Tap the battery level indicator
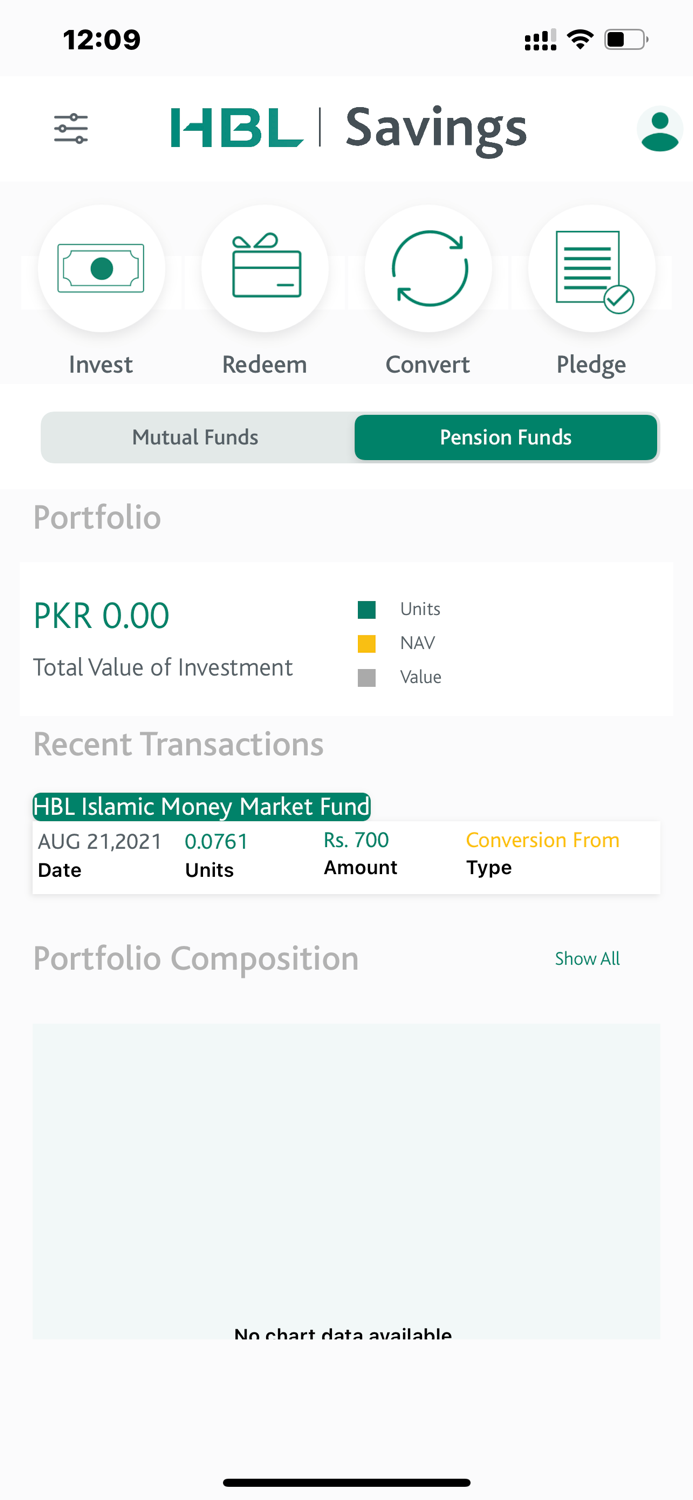The height and width of the screenshot is (1500, 693). tap(625, 38)
